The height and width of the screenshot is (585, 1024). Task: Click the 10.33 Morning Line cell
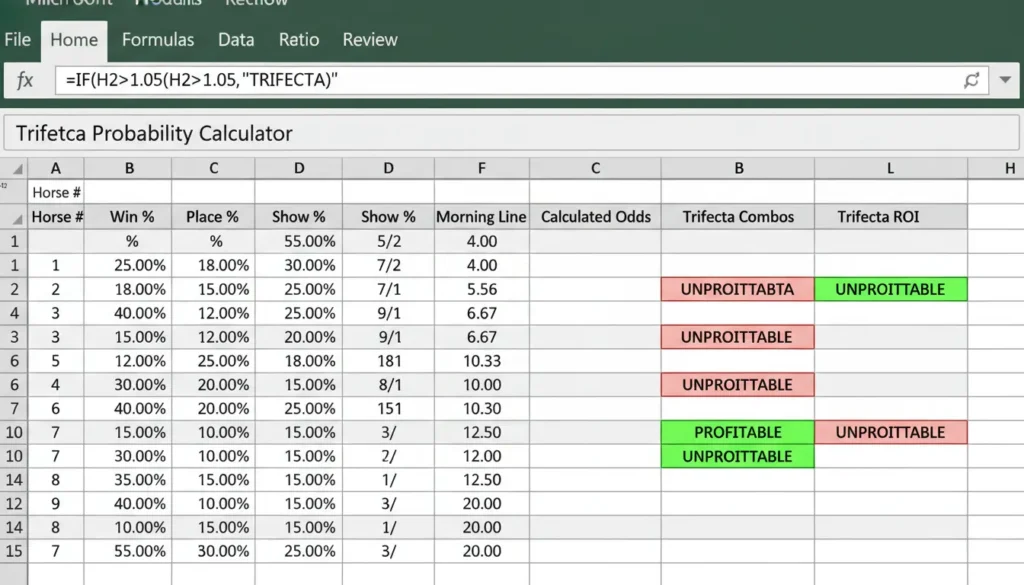(x=481, y=360)
